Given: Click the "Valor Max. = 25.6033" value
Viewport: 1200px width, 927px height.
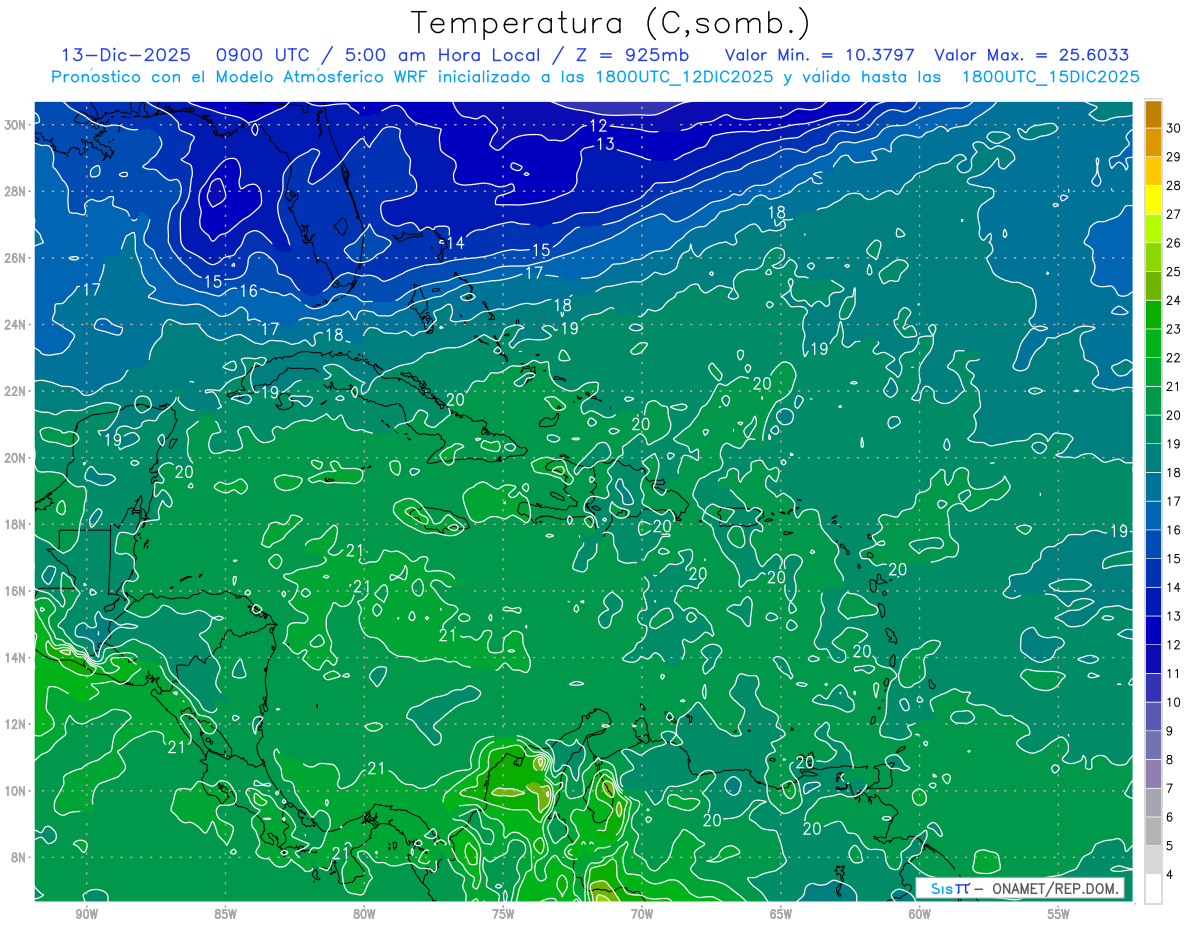Looking at the screenshot, I should (1031, 55).
